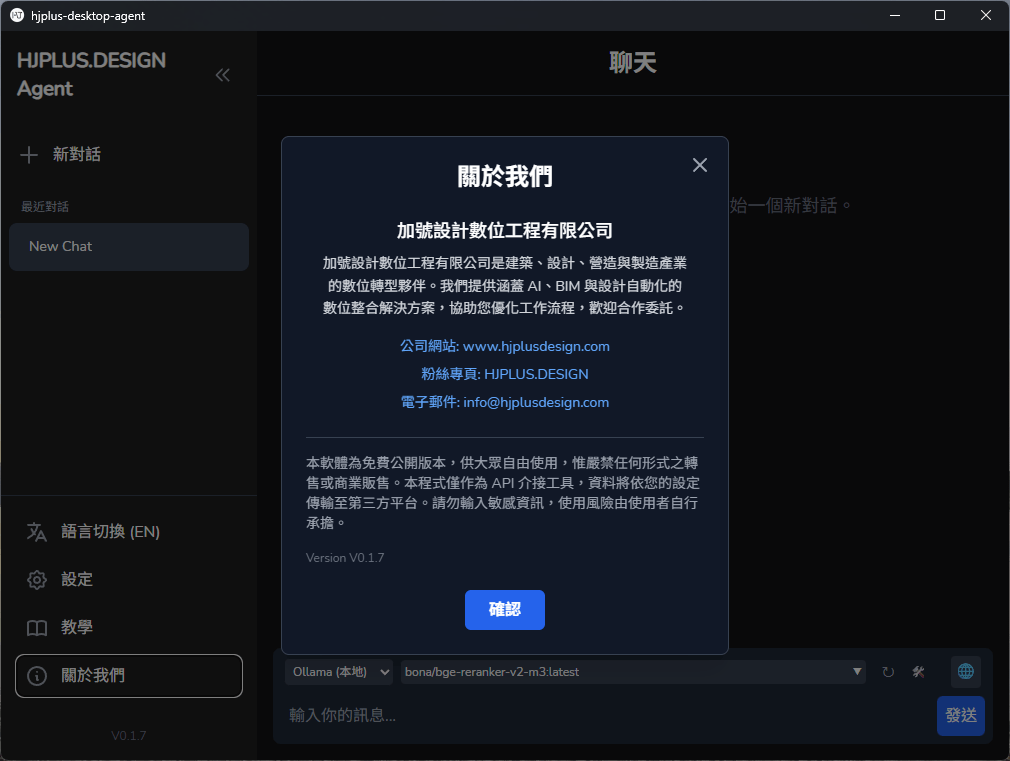The width and height of the screenshot is (1010, 761).
Task: Click the about info circle icon
Action: tap(37, 676)
